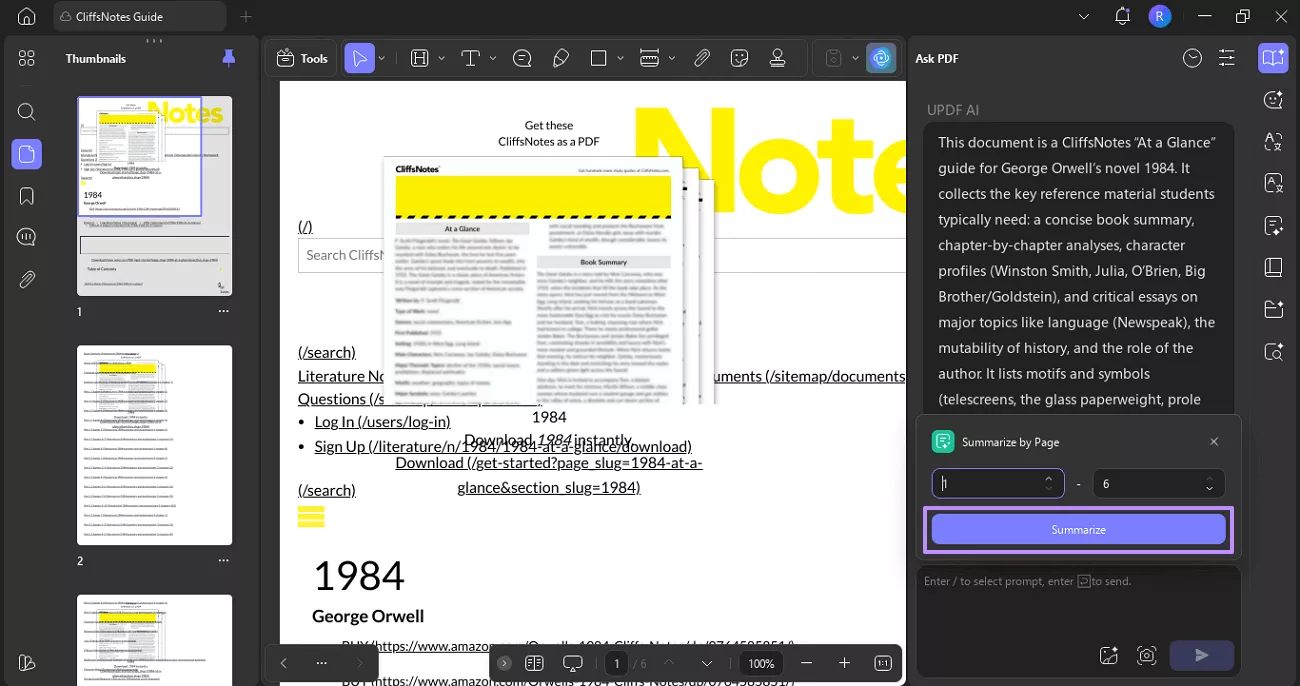Select the Comment bubble tool

522,58
